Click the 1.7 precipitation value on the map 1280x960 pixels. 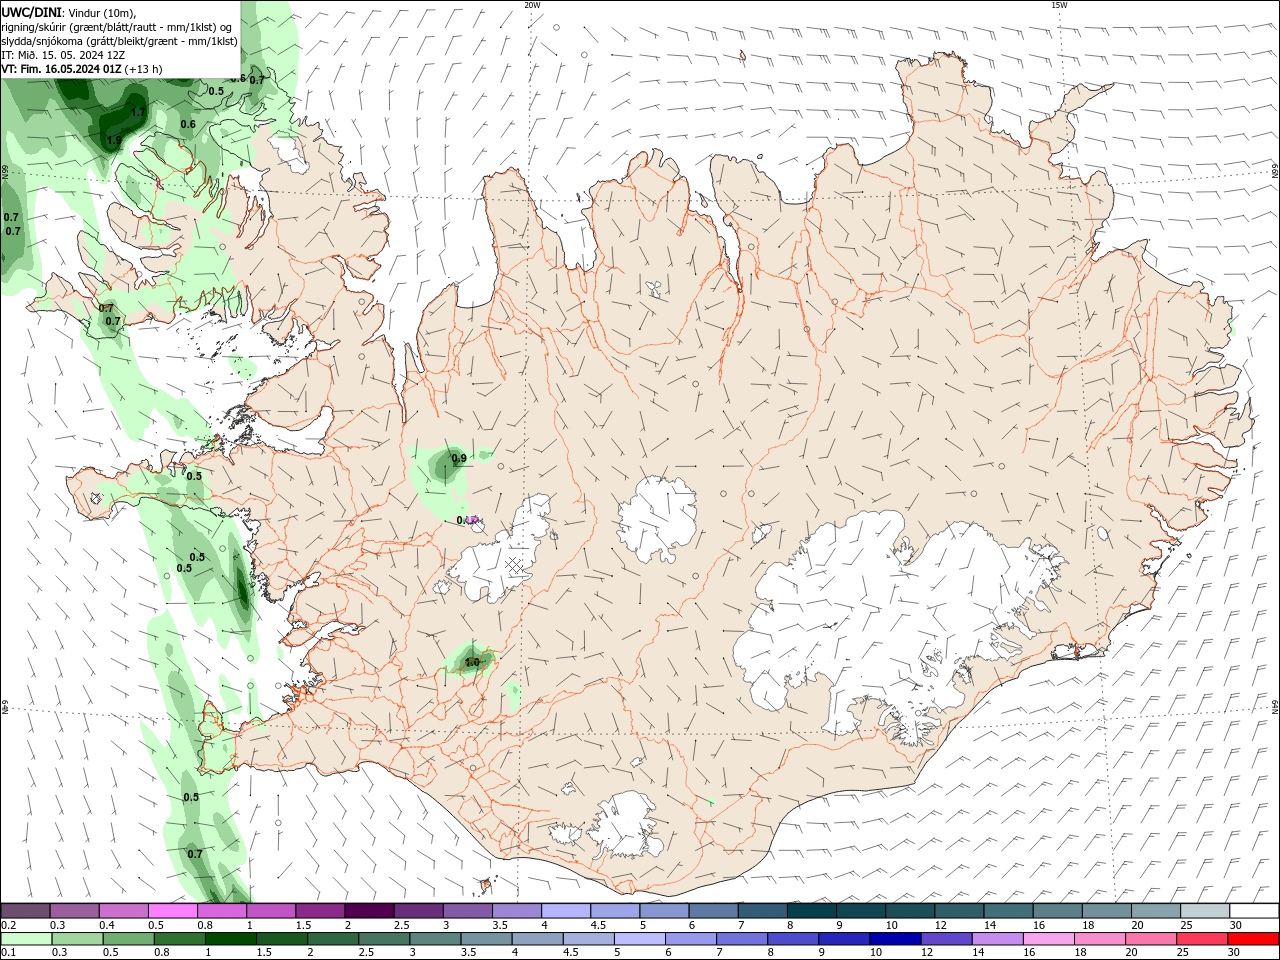(x=138, y=112)
